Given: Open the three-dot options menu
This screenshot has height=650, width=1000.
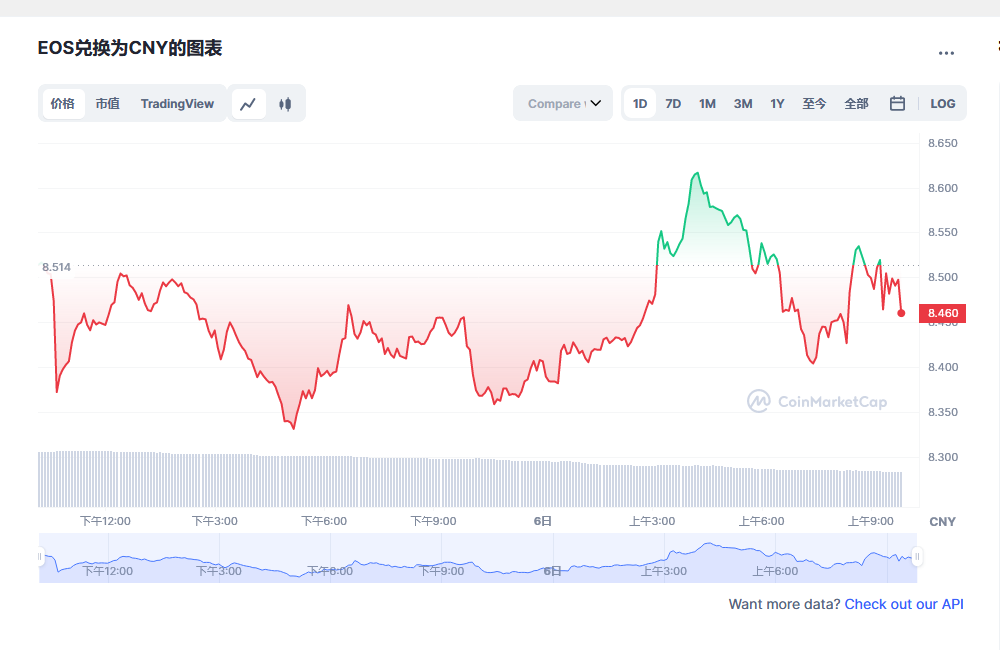Looking at the screenshot, I should pos(946,53).
